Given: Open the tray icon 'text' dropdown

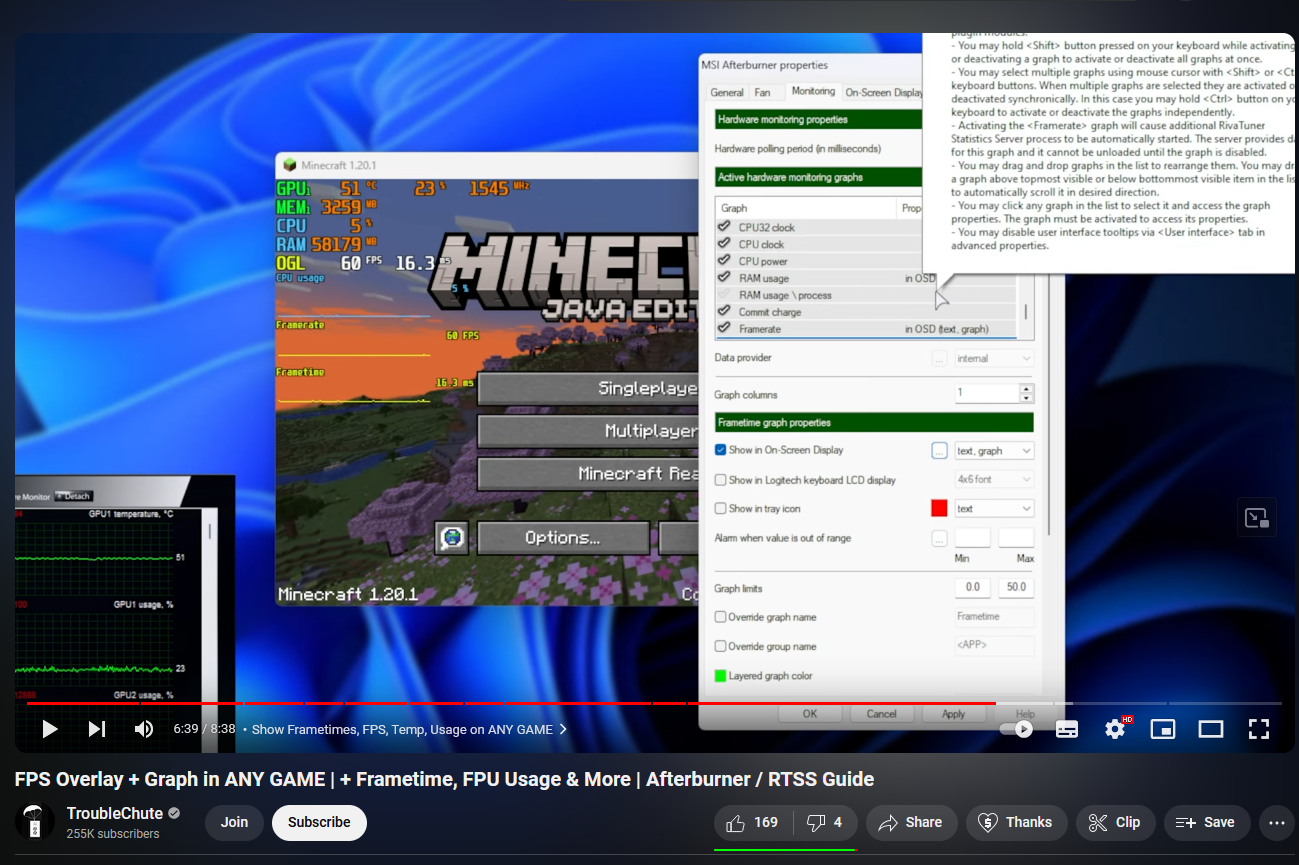Looking at the screenshot, I should click(993, 509).
